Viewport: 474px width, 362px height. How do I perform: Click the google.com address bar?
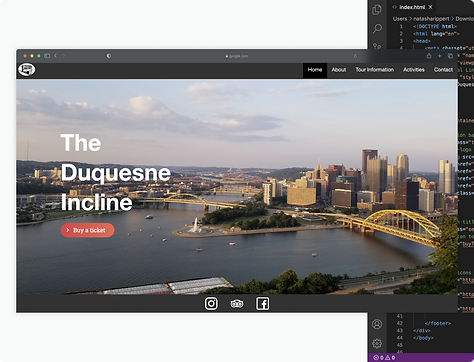237,56
